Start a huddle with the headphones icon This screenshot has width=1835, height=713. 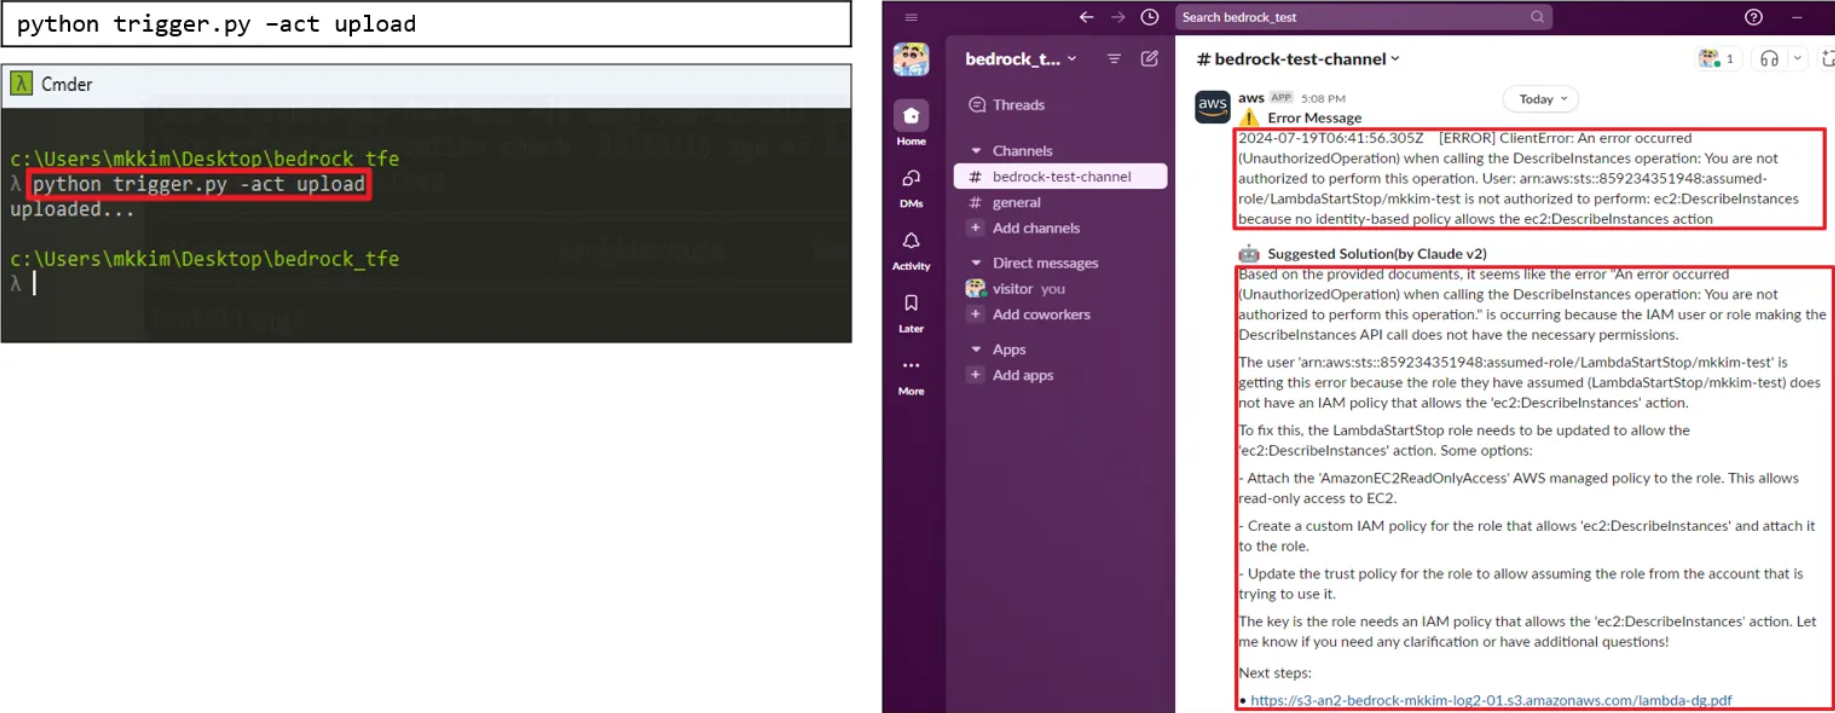pos(1769,59)
